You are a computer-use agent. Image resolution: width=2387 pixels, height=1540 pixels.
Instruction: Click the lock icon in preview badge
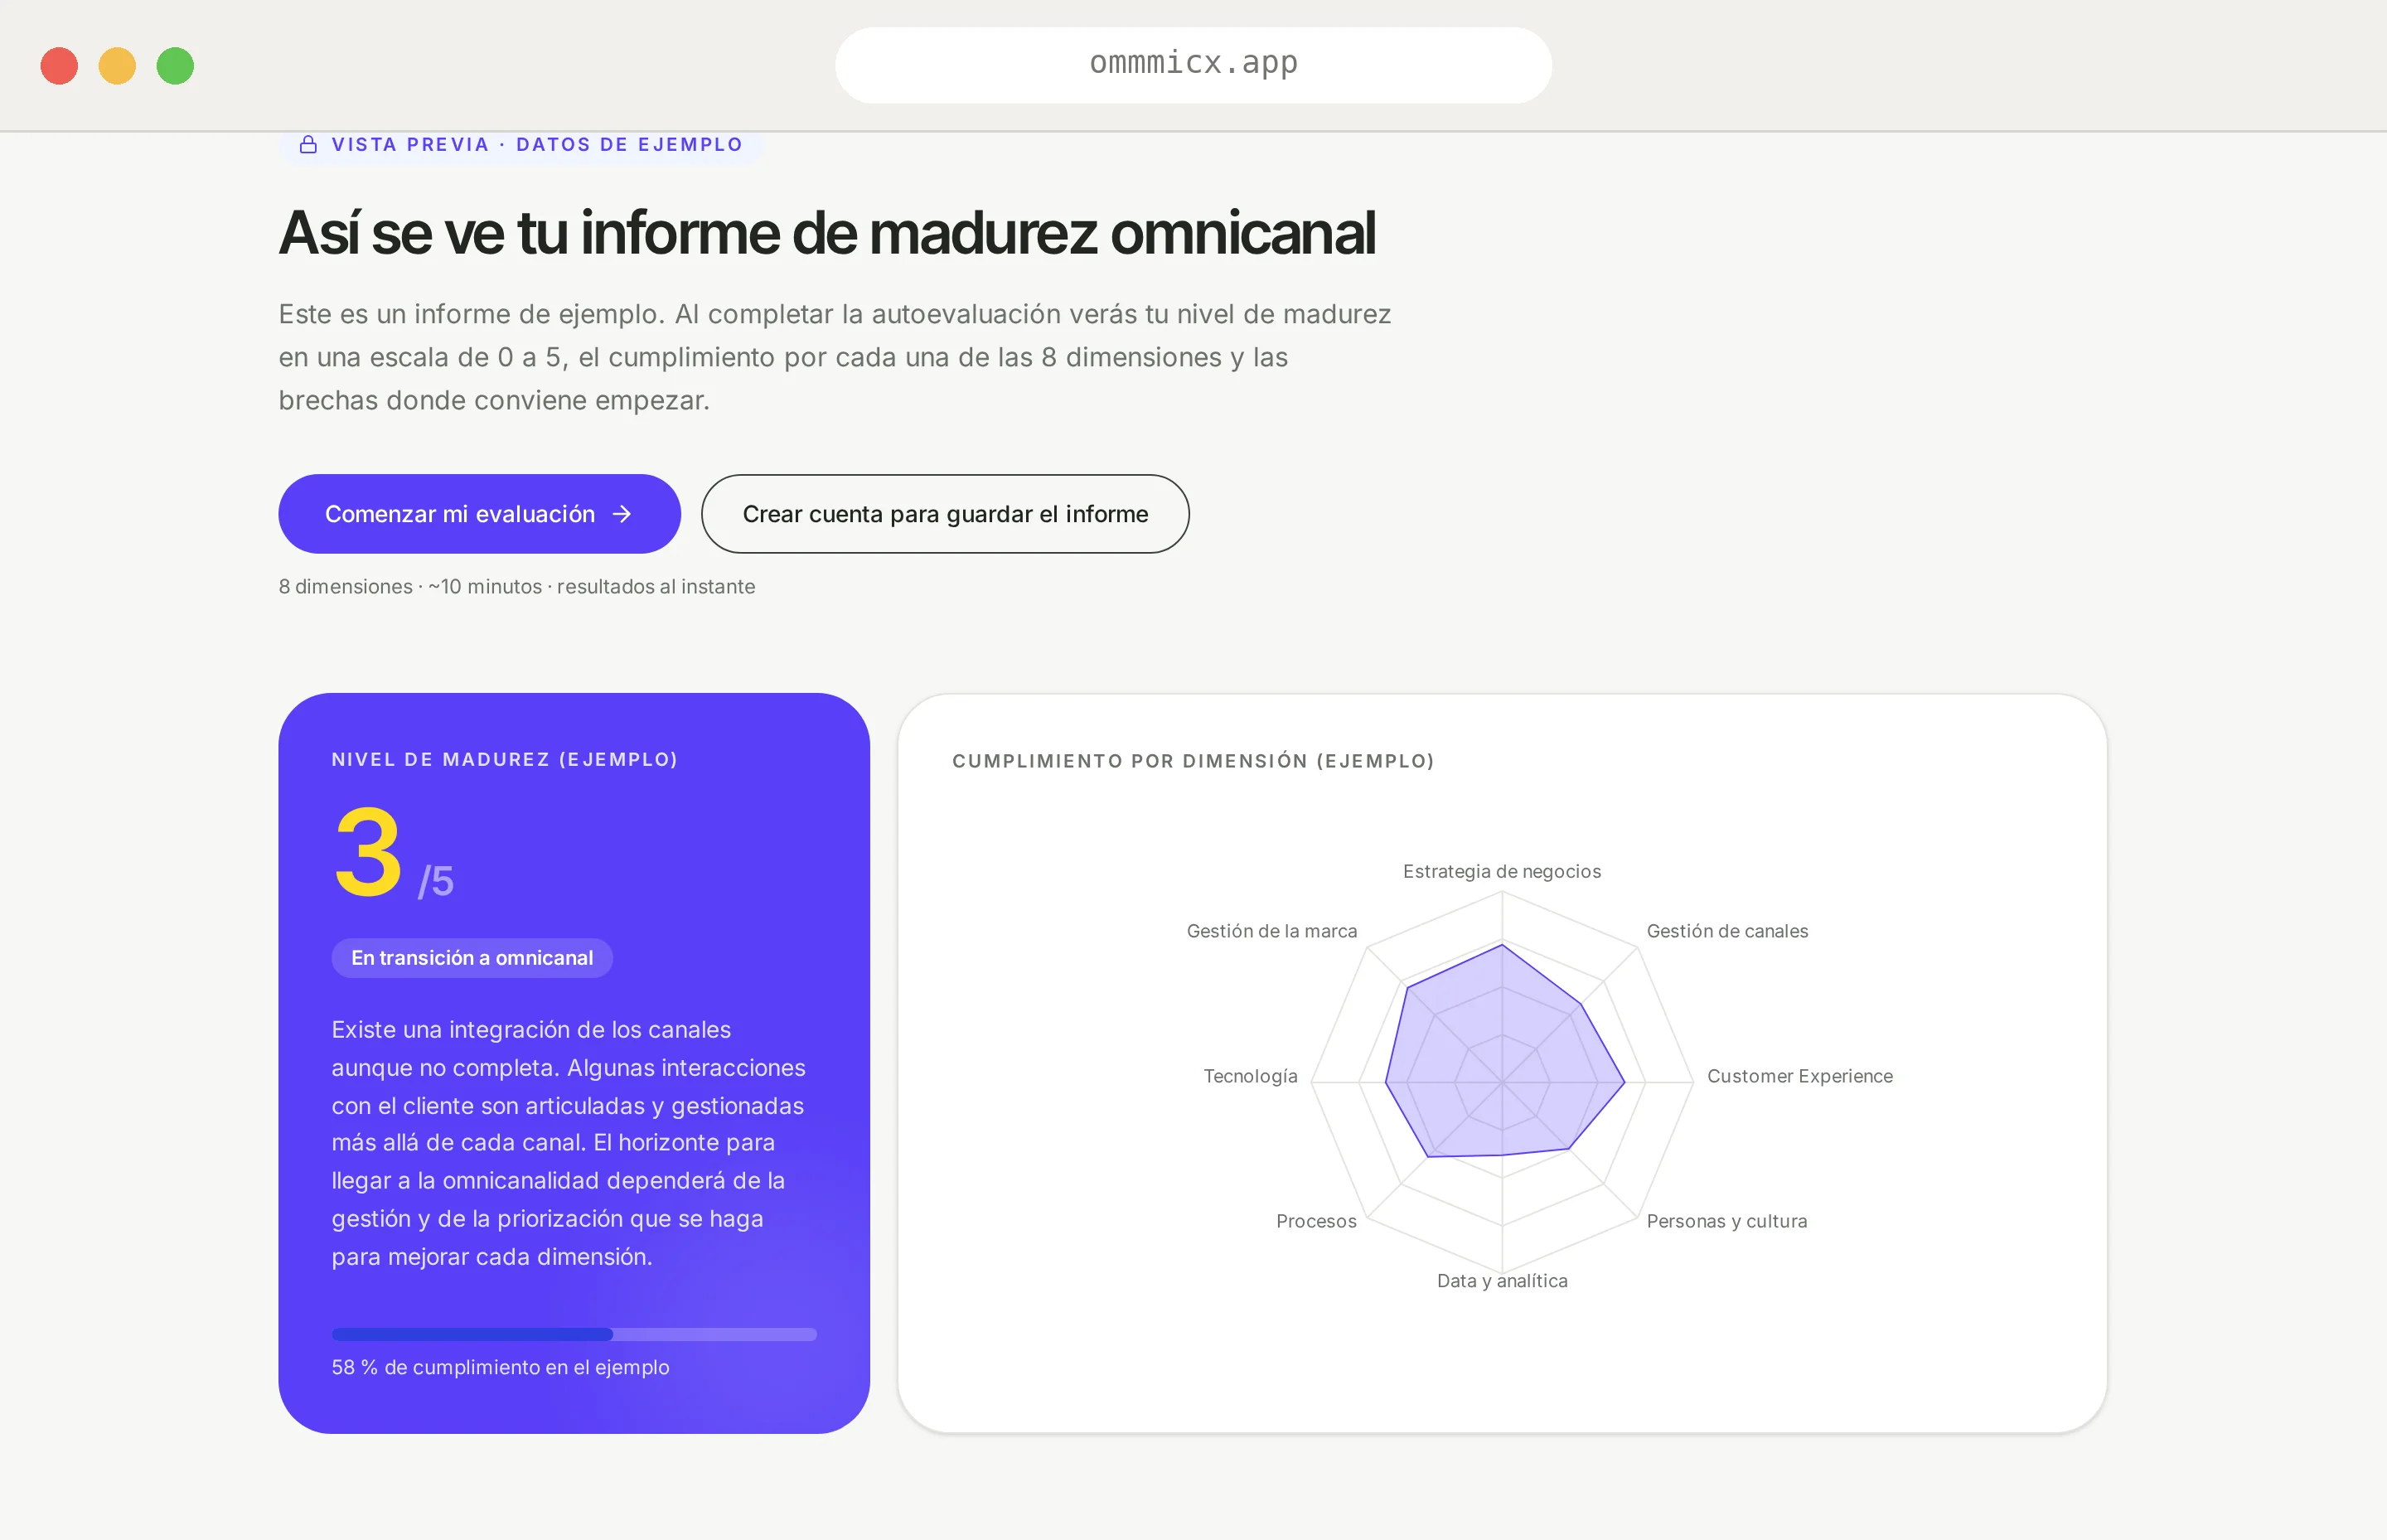pyautogui.click(x=308, y=145)
